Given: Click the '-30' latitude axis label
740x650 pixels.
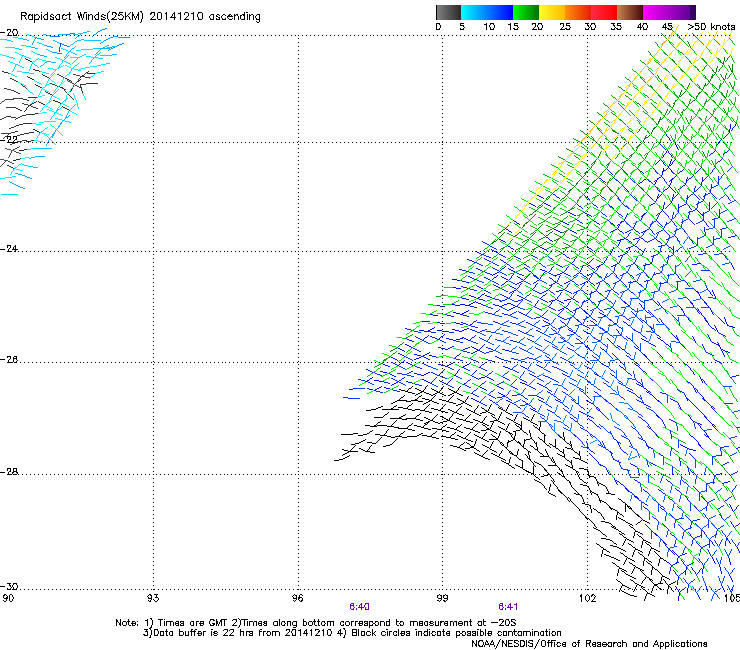Looking at the screenshot, I should [9, 587].
